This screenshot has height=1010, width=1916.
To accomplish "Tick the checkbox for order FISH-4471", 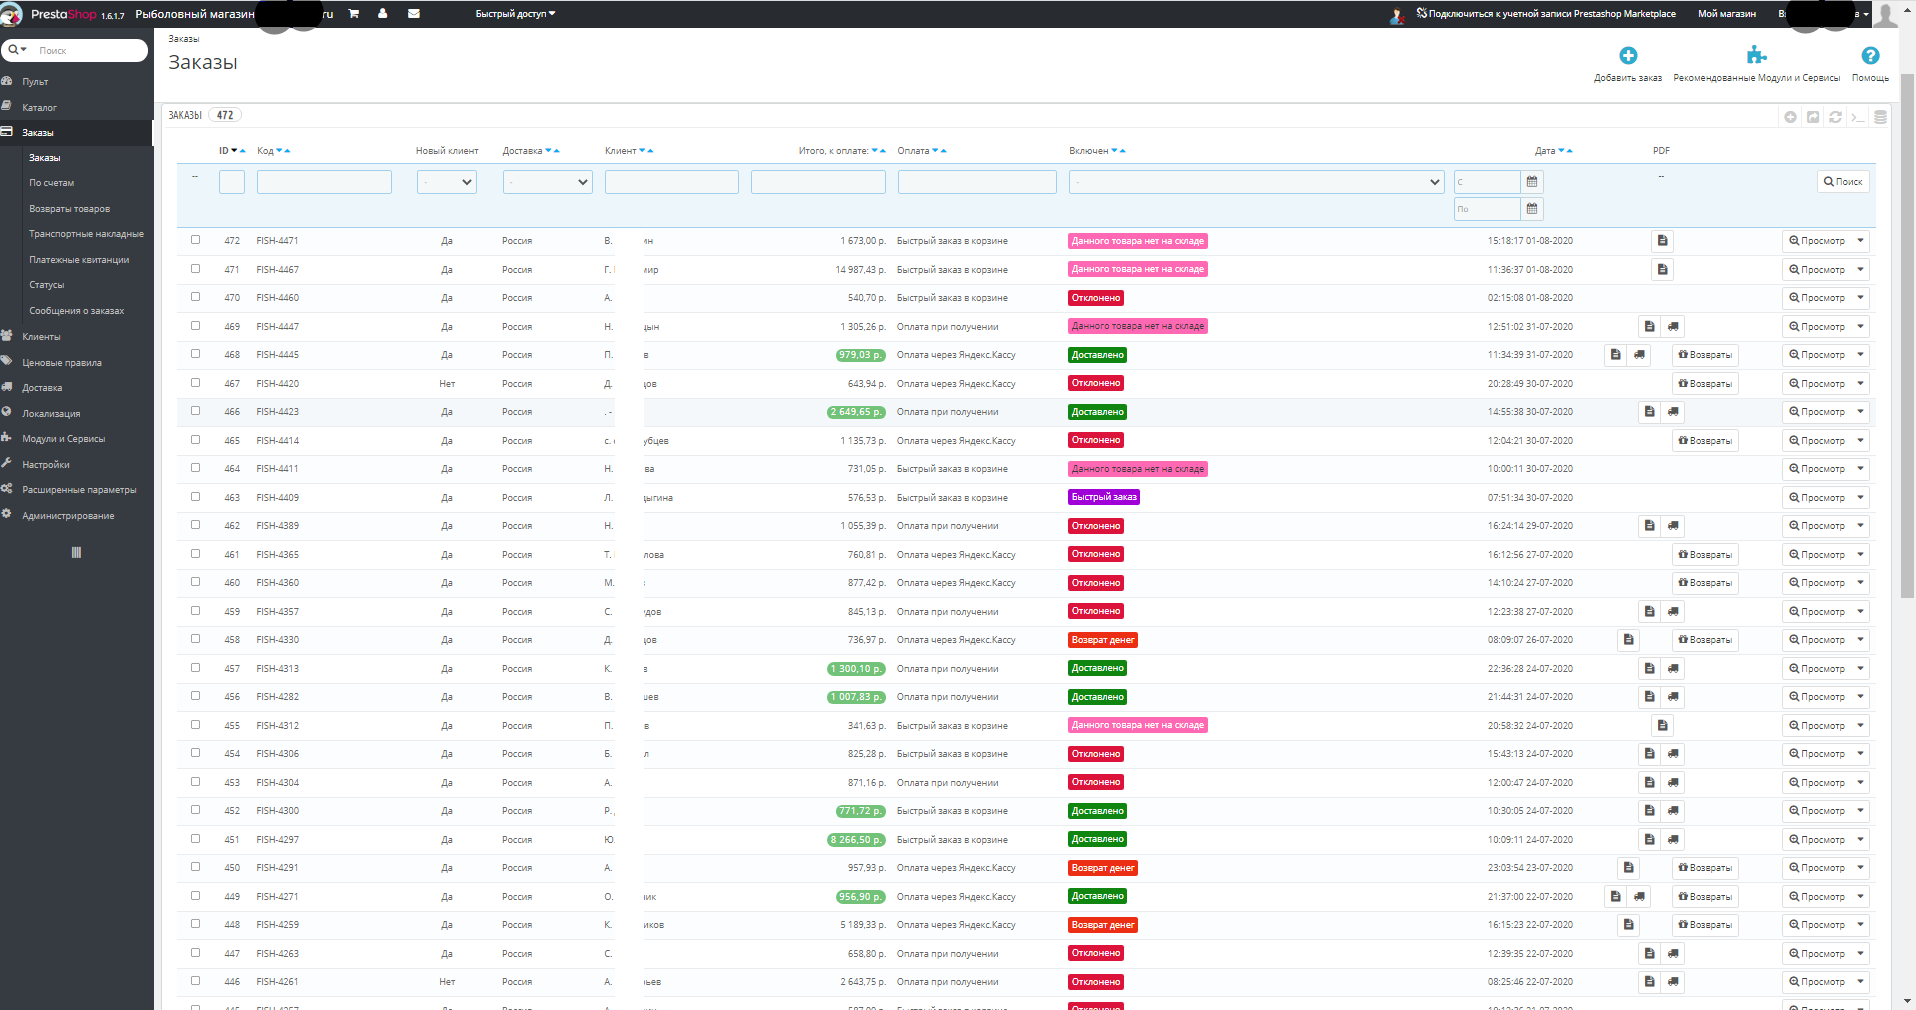I will 195,240.
